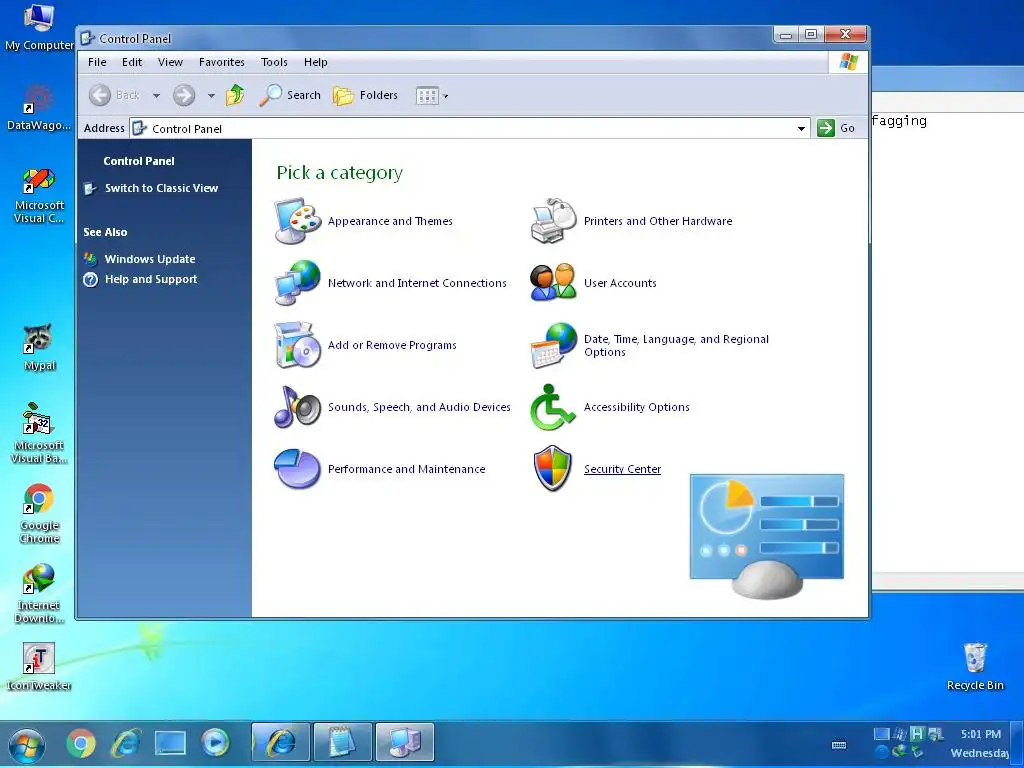This screenshot has height=768, width=1024.
Task: Open Internet Download Manager desktop shortcut
Action: pos(39,593)
